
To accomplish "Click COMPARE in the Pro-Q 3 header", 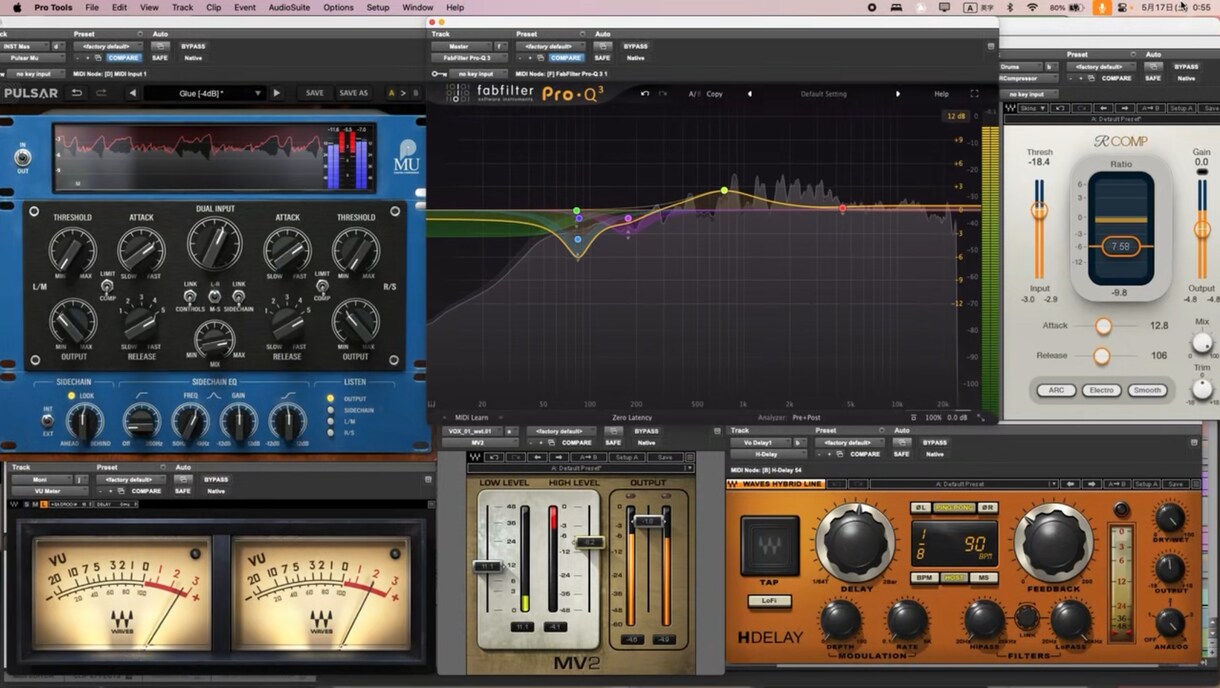I will point(566,58).
